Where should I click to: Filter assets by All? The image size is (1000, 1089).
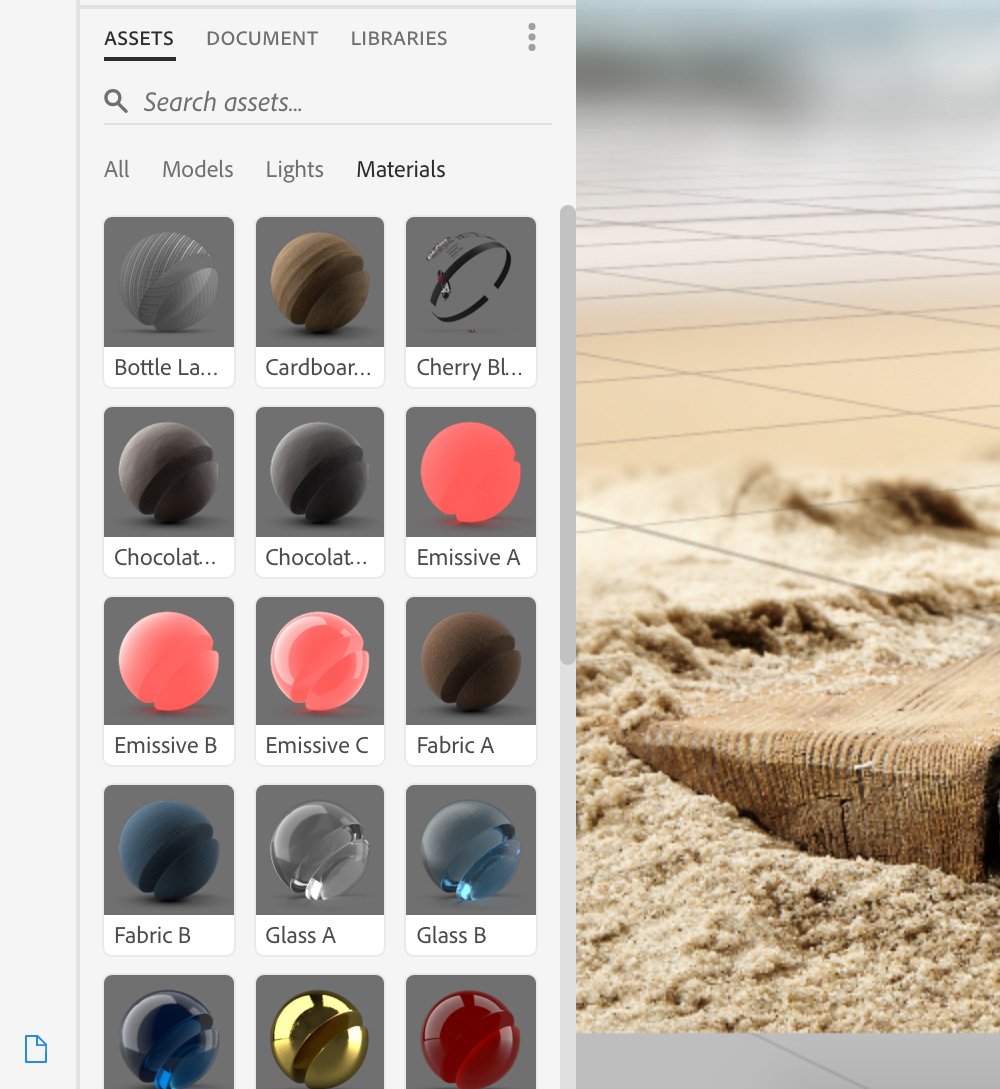tap(117, 169)
